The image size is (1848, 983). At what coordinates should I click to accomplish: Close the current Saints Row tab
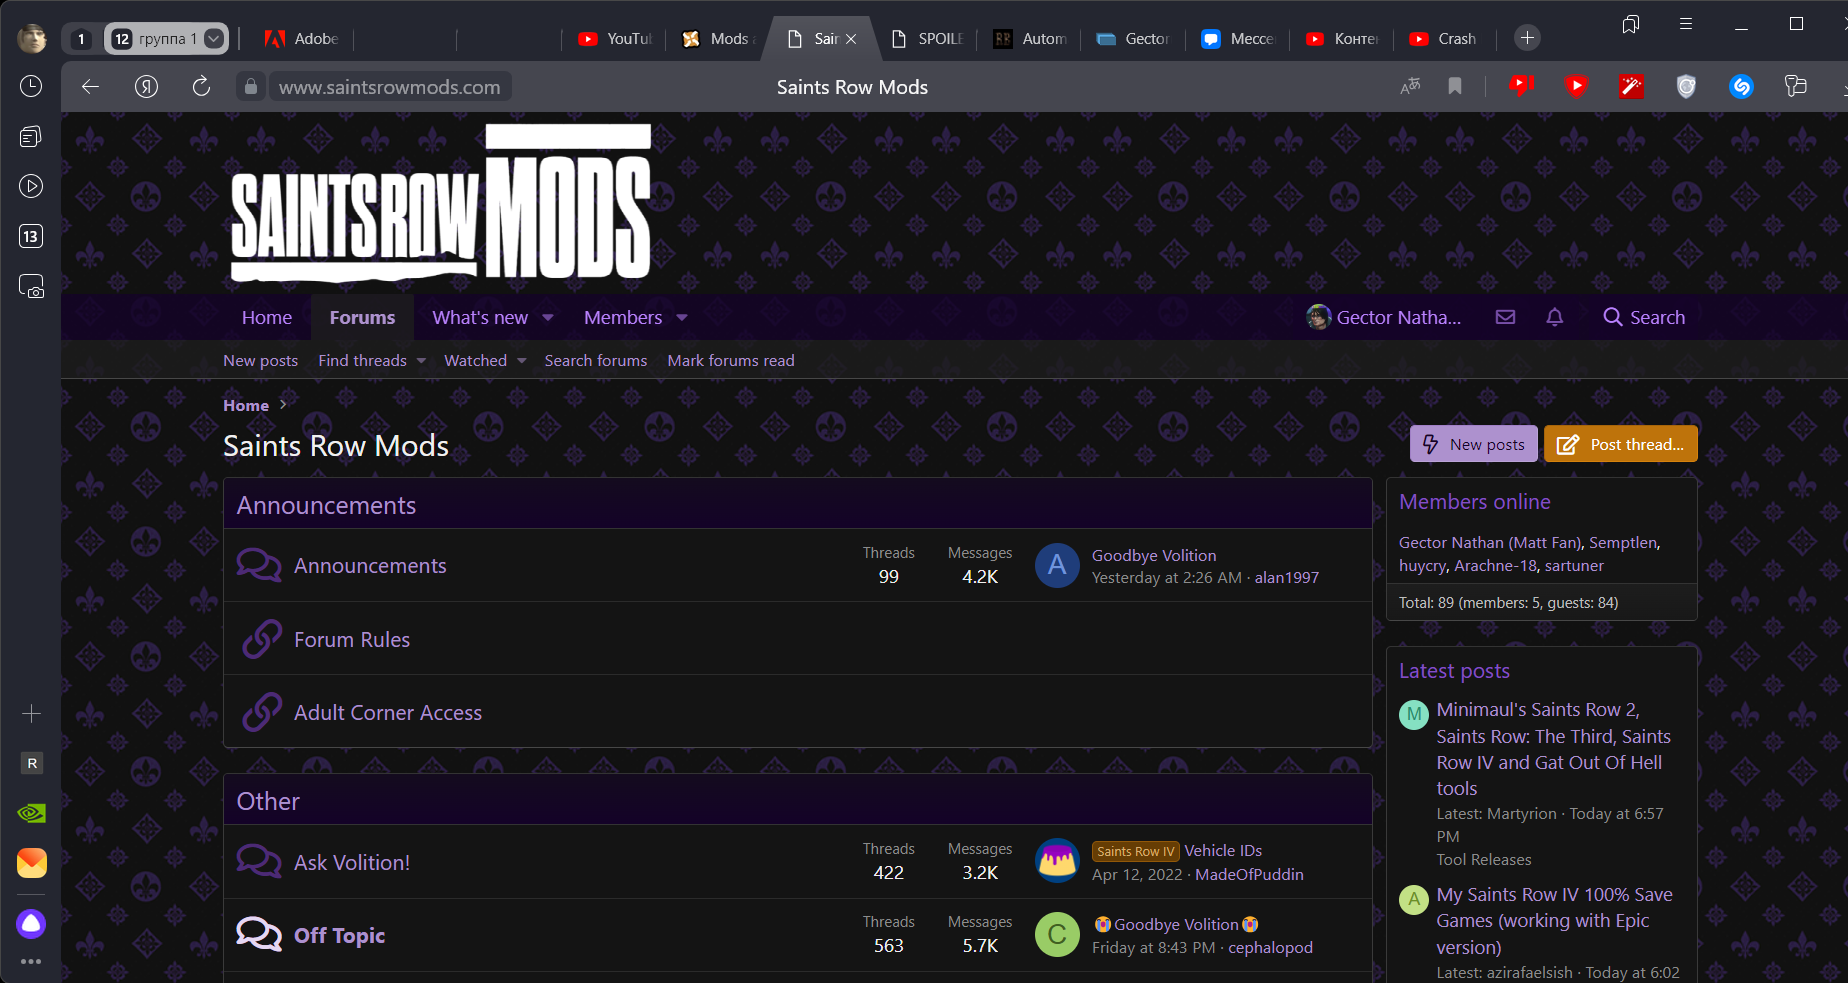point(851,39)
